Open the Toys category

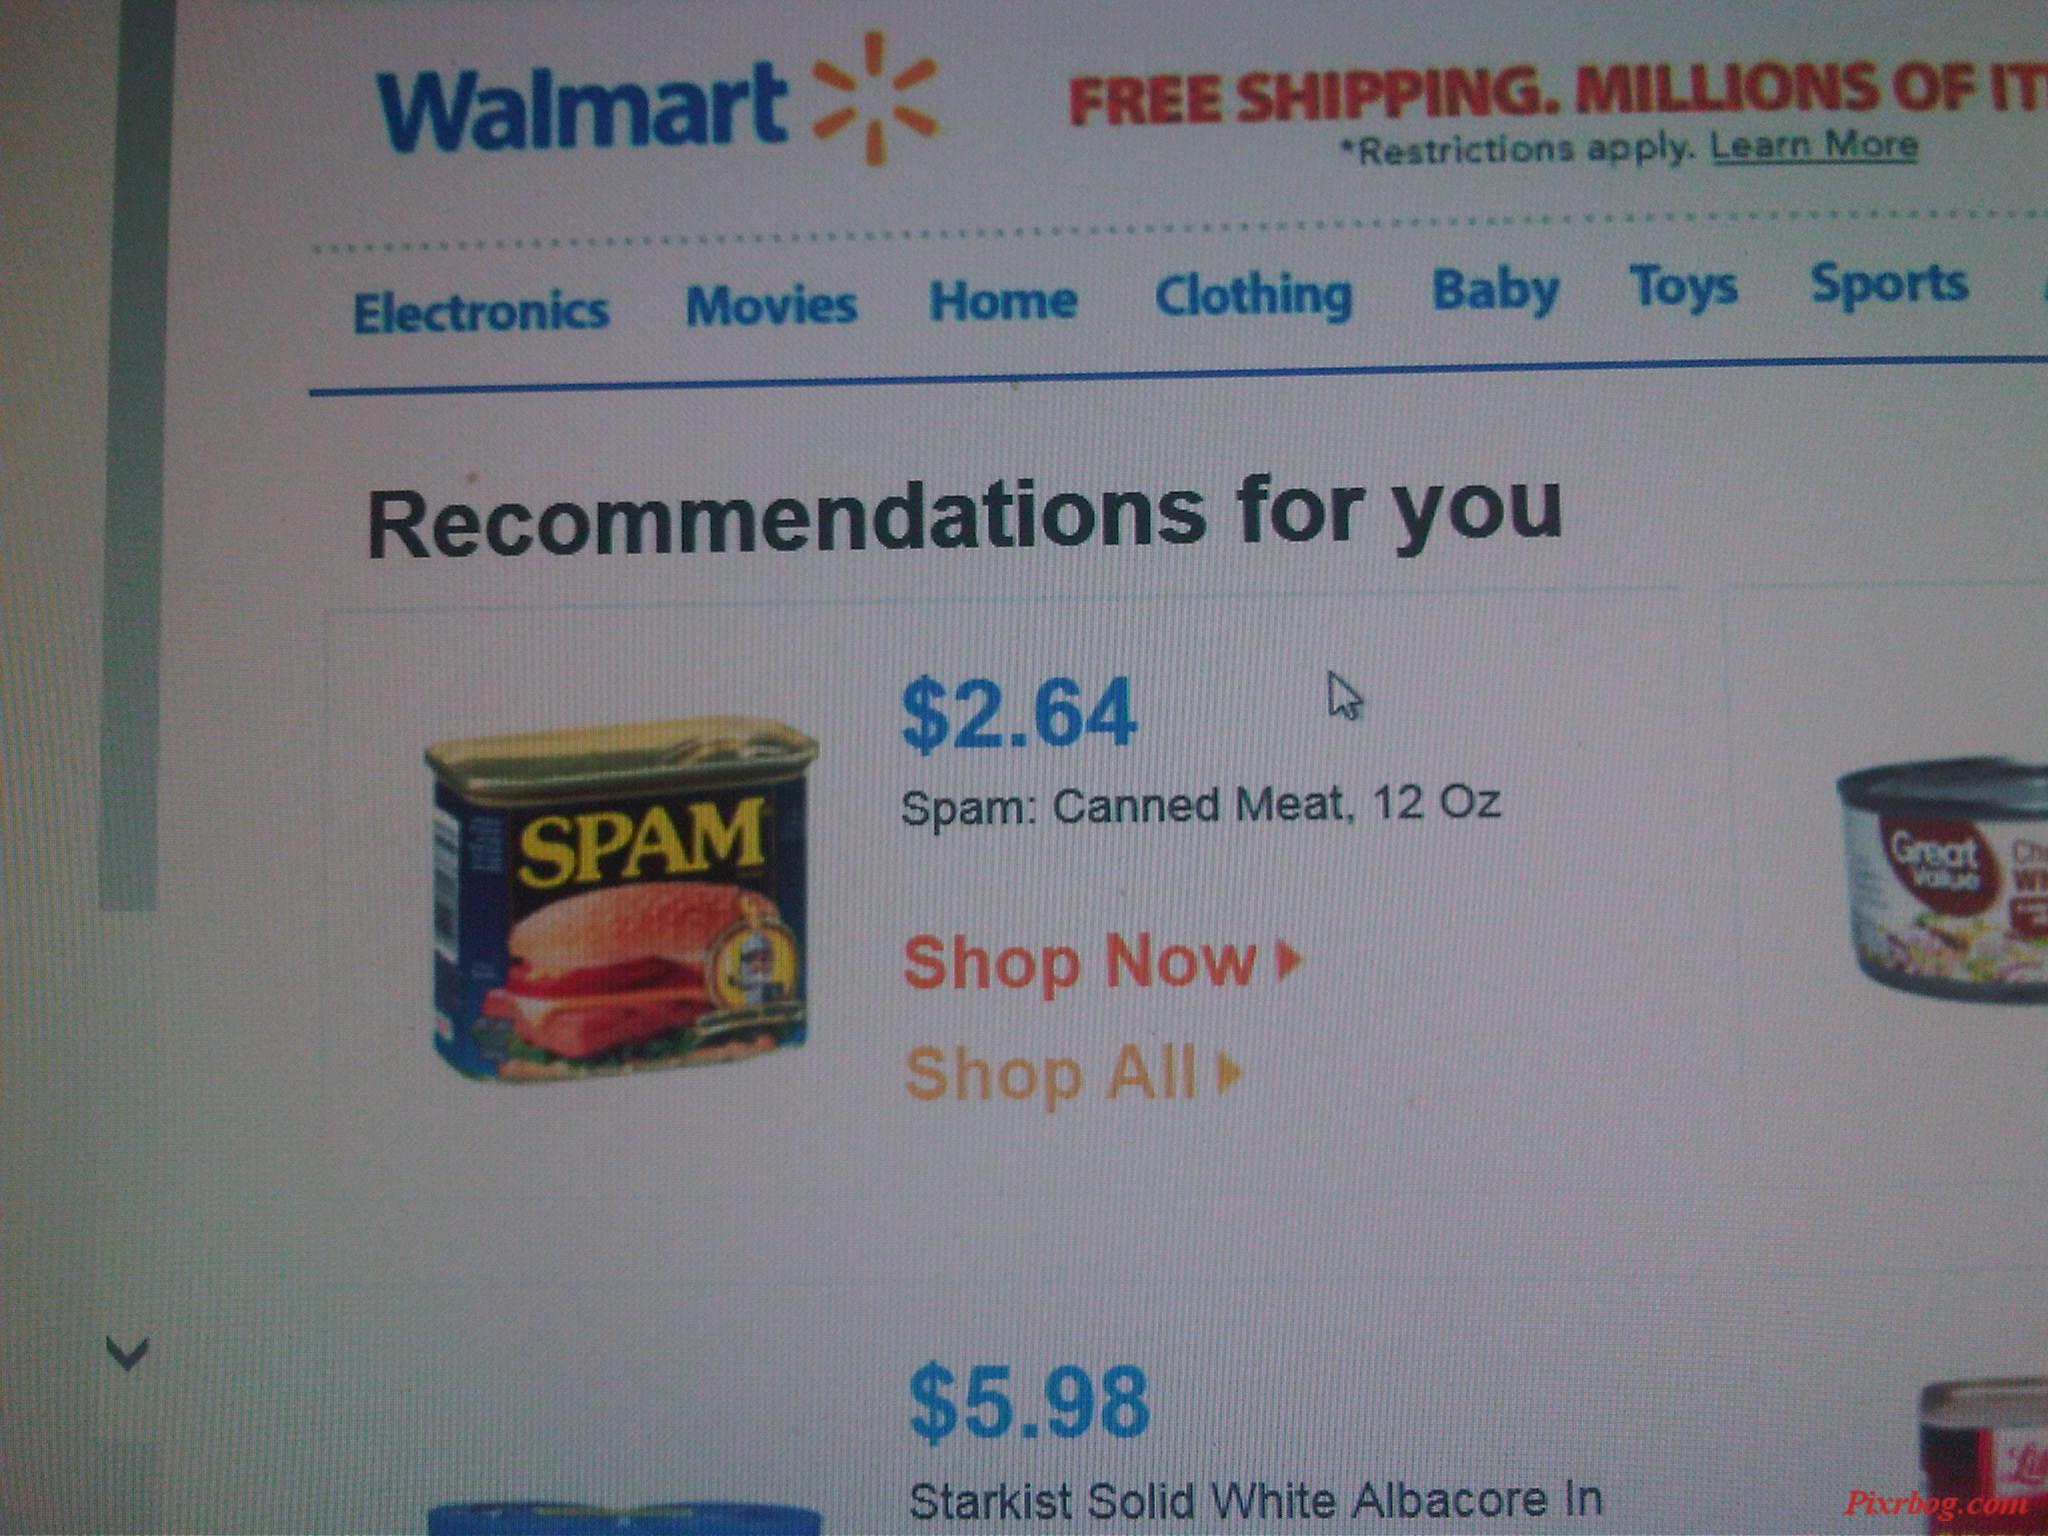pyautogui.click(x=1683, y=288)
